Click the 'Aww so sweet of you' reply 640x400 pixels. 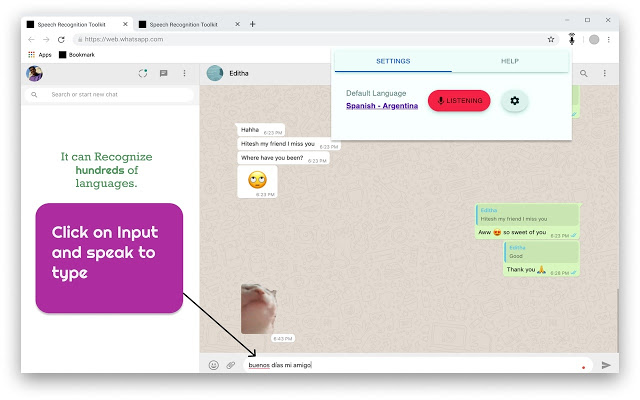point(527,222)
